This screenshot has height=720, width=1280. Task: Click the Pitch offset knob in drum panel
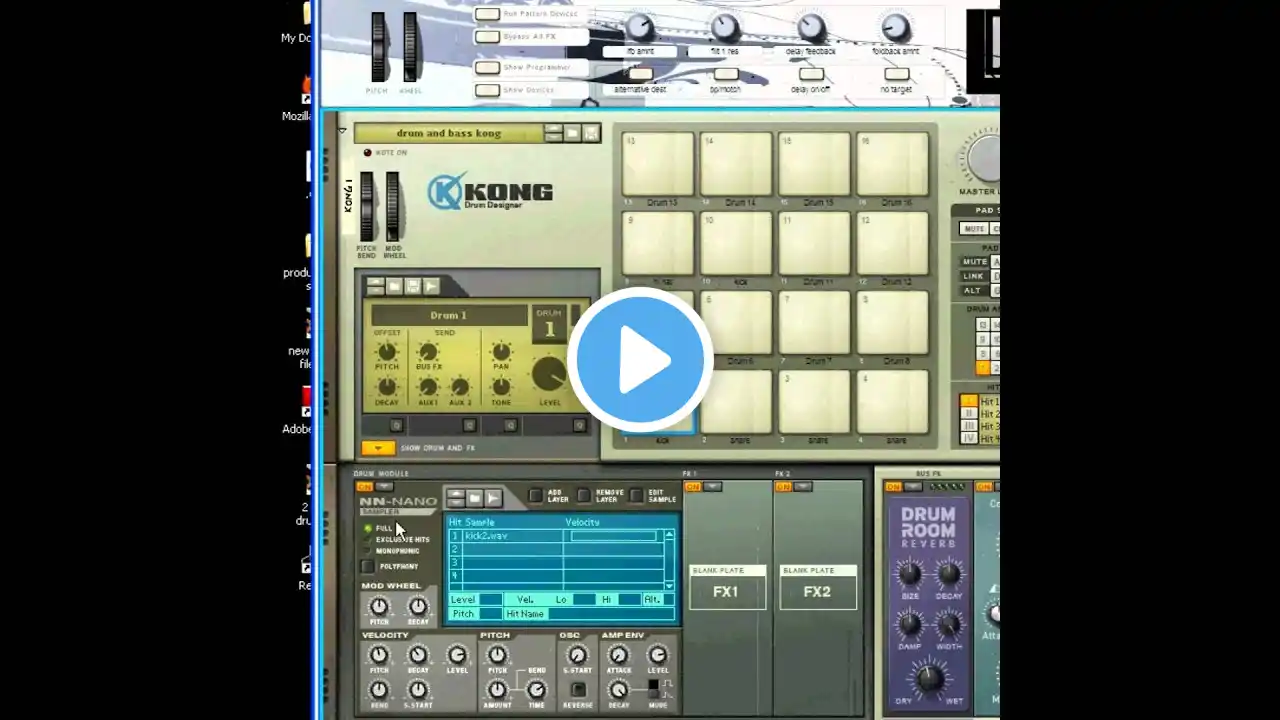386,352
